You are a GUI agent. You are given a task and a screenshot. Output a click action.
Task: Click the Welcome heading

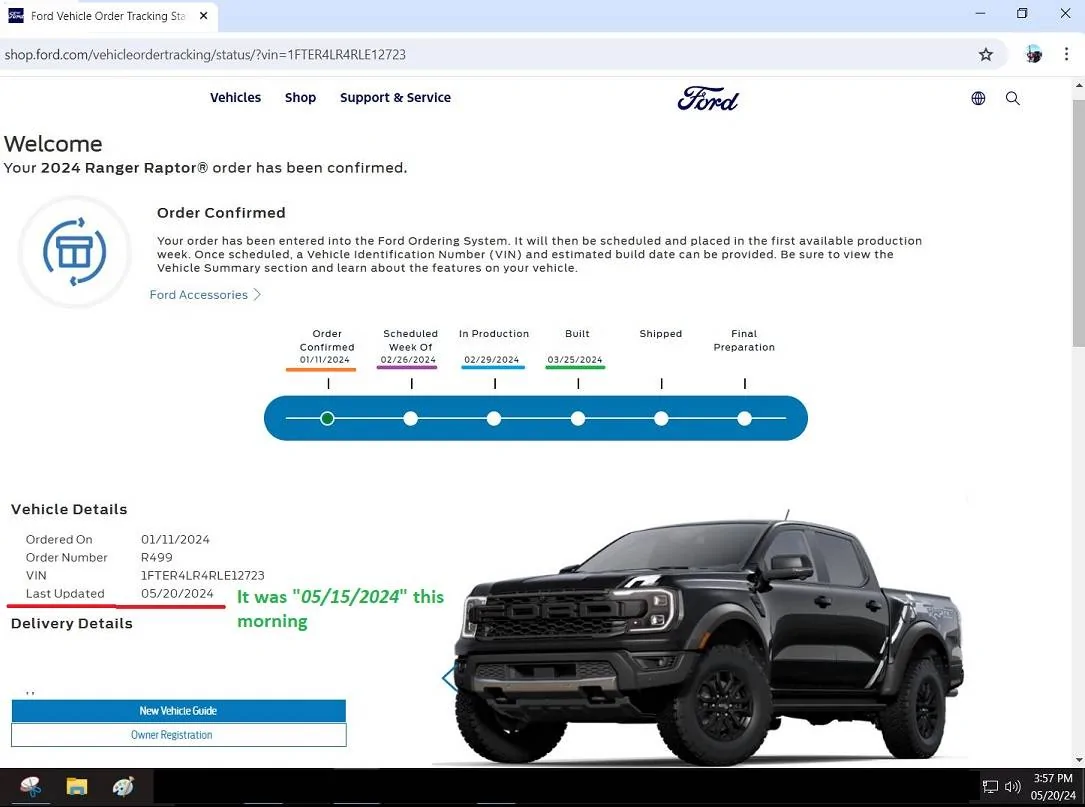pyautogui.click(x=53, y=144)
